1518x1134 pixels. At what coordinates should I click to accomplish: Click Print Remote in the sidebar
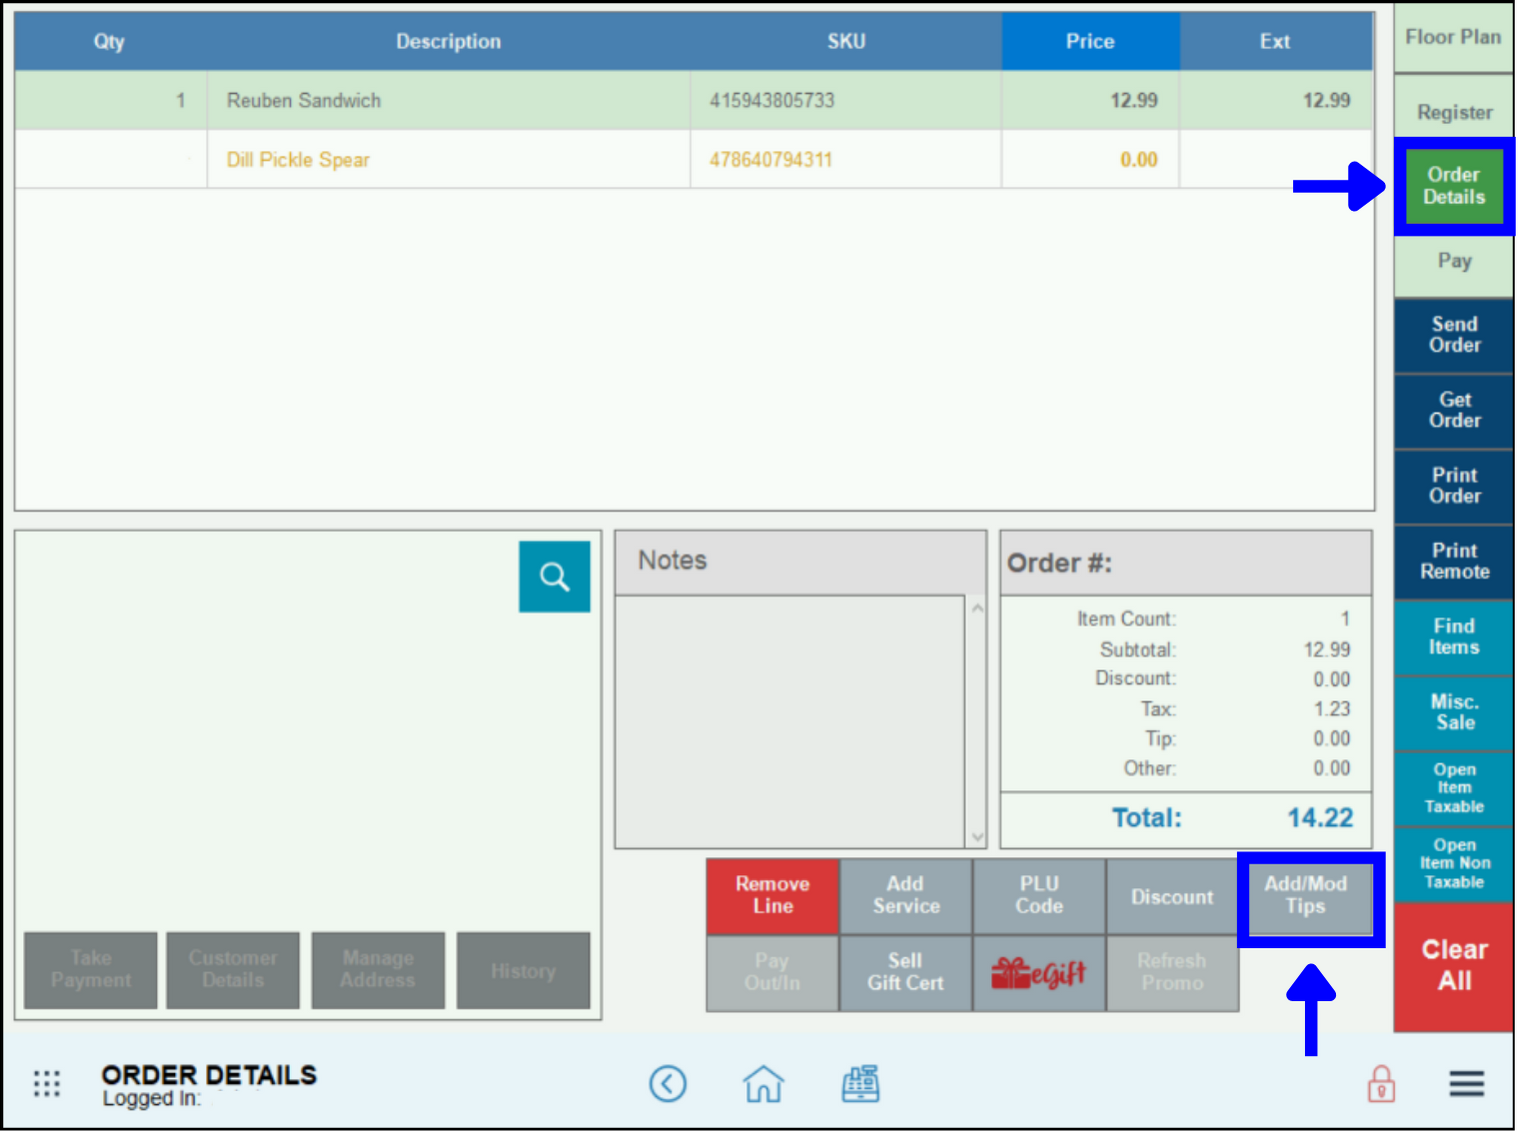pyautogui.click(x=1452, y=561)
